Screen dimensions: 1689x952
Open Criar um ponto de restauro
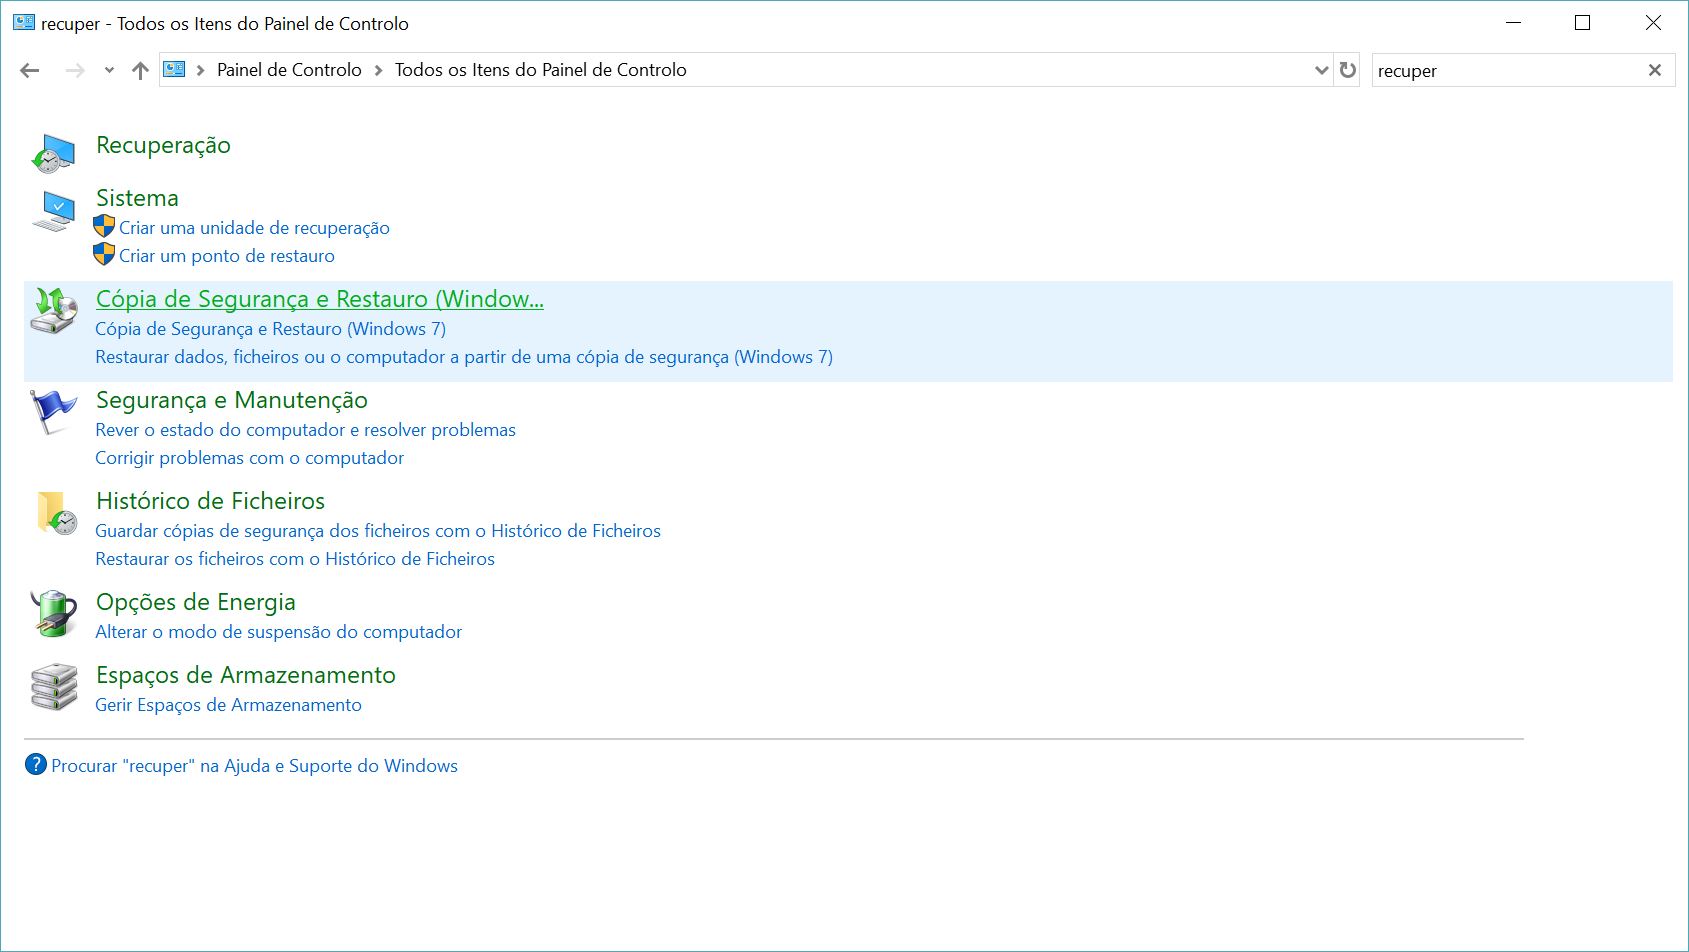[227, 256]
